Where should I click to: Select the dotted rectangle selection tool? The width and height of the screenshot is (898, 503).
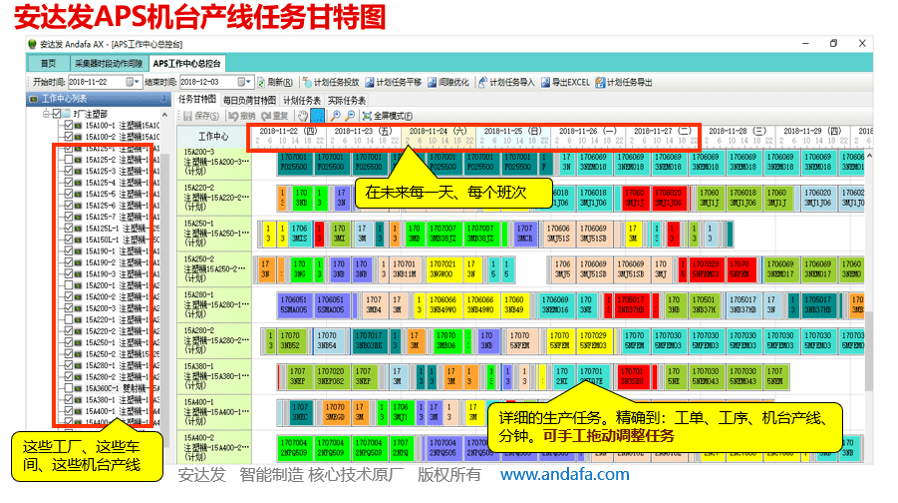click(x=317, y=116)
